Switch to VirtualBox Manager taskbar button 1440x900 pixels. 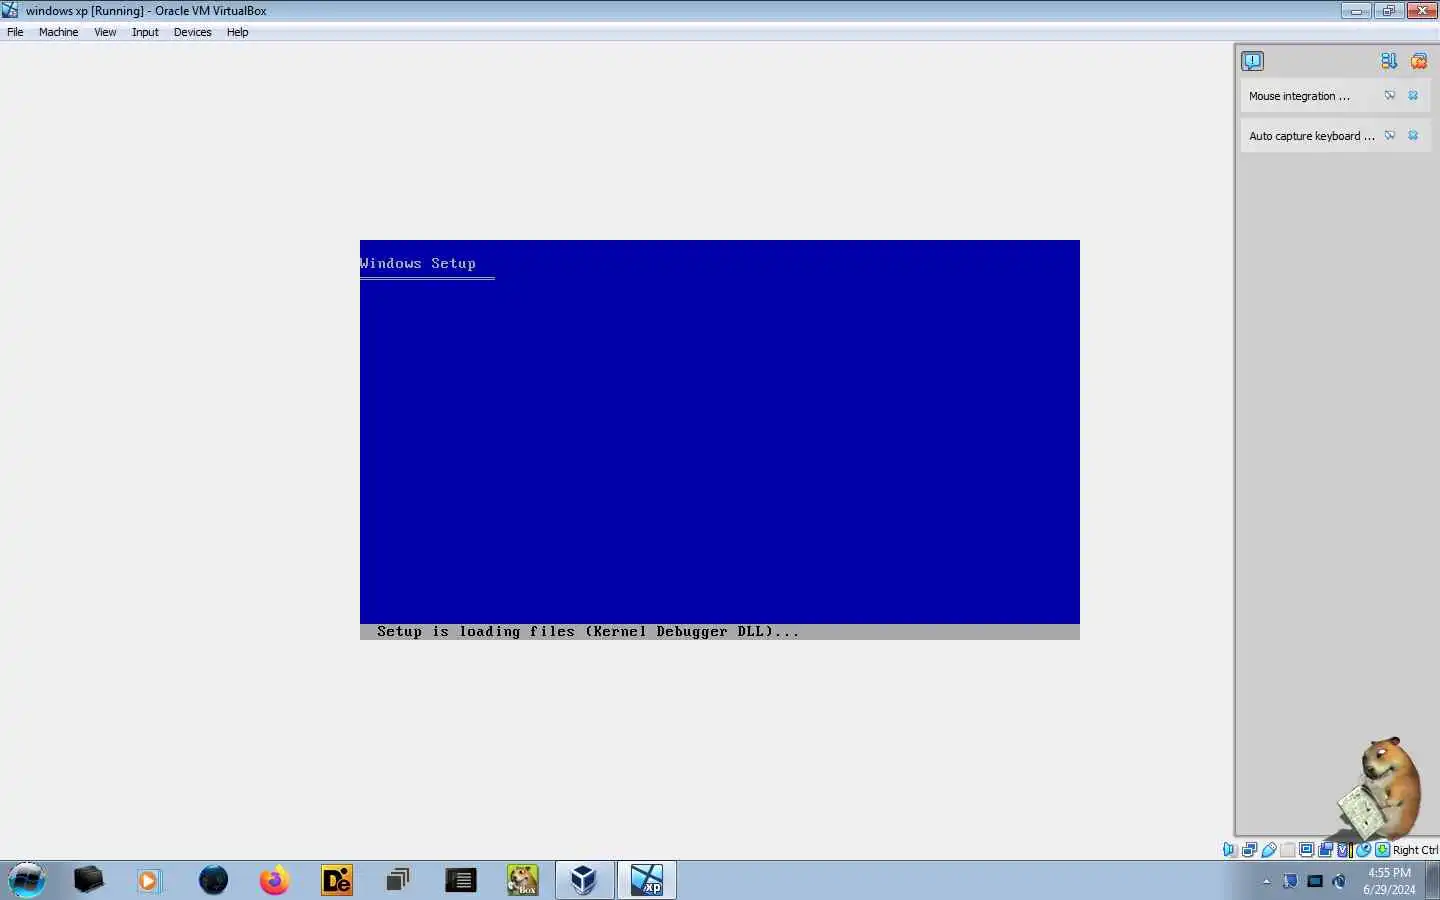click(584, 880)
